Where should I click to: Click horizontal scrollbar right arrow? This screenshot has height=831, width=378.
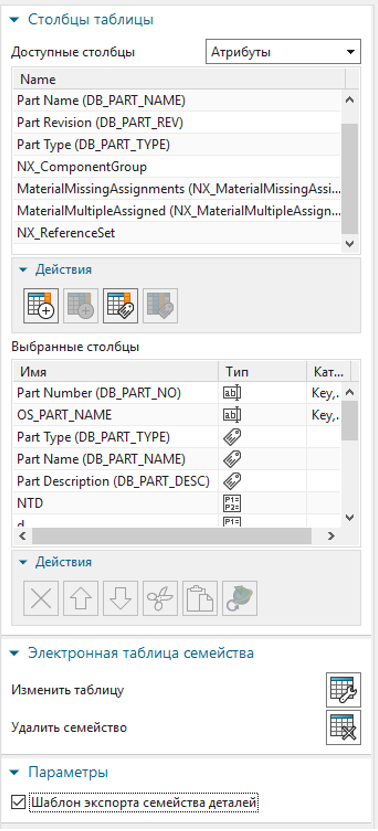[331, 536]
